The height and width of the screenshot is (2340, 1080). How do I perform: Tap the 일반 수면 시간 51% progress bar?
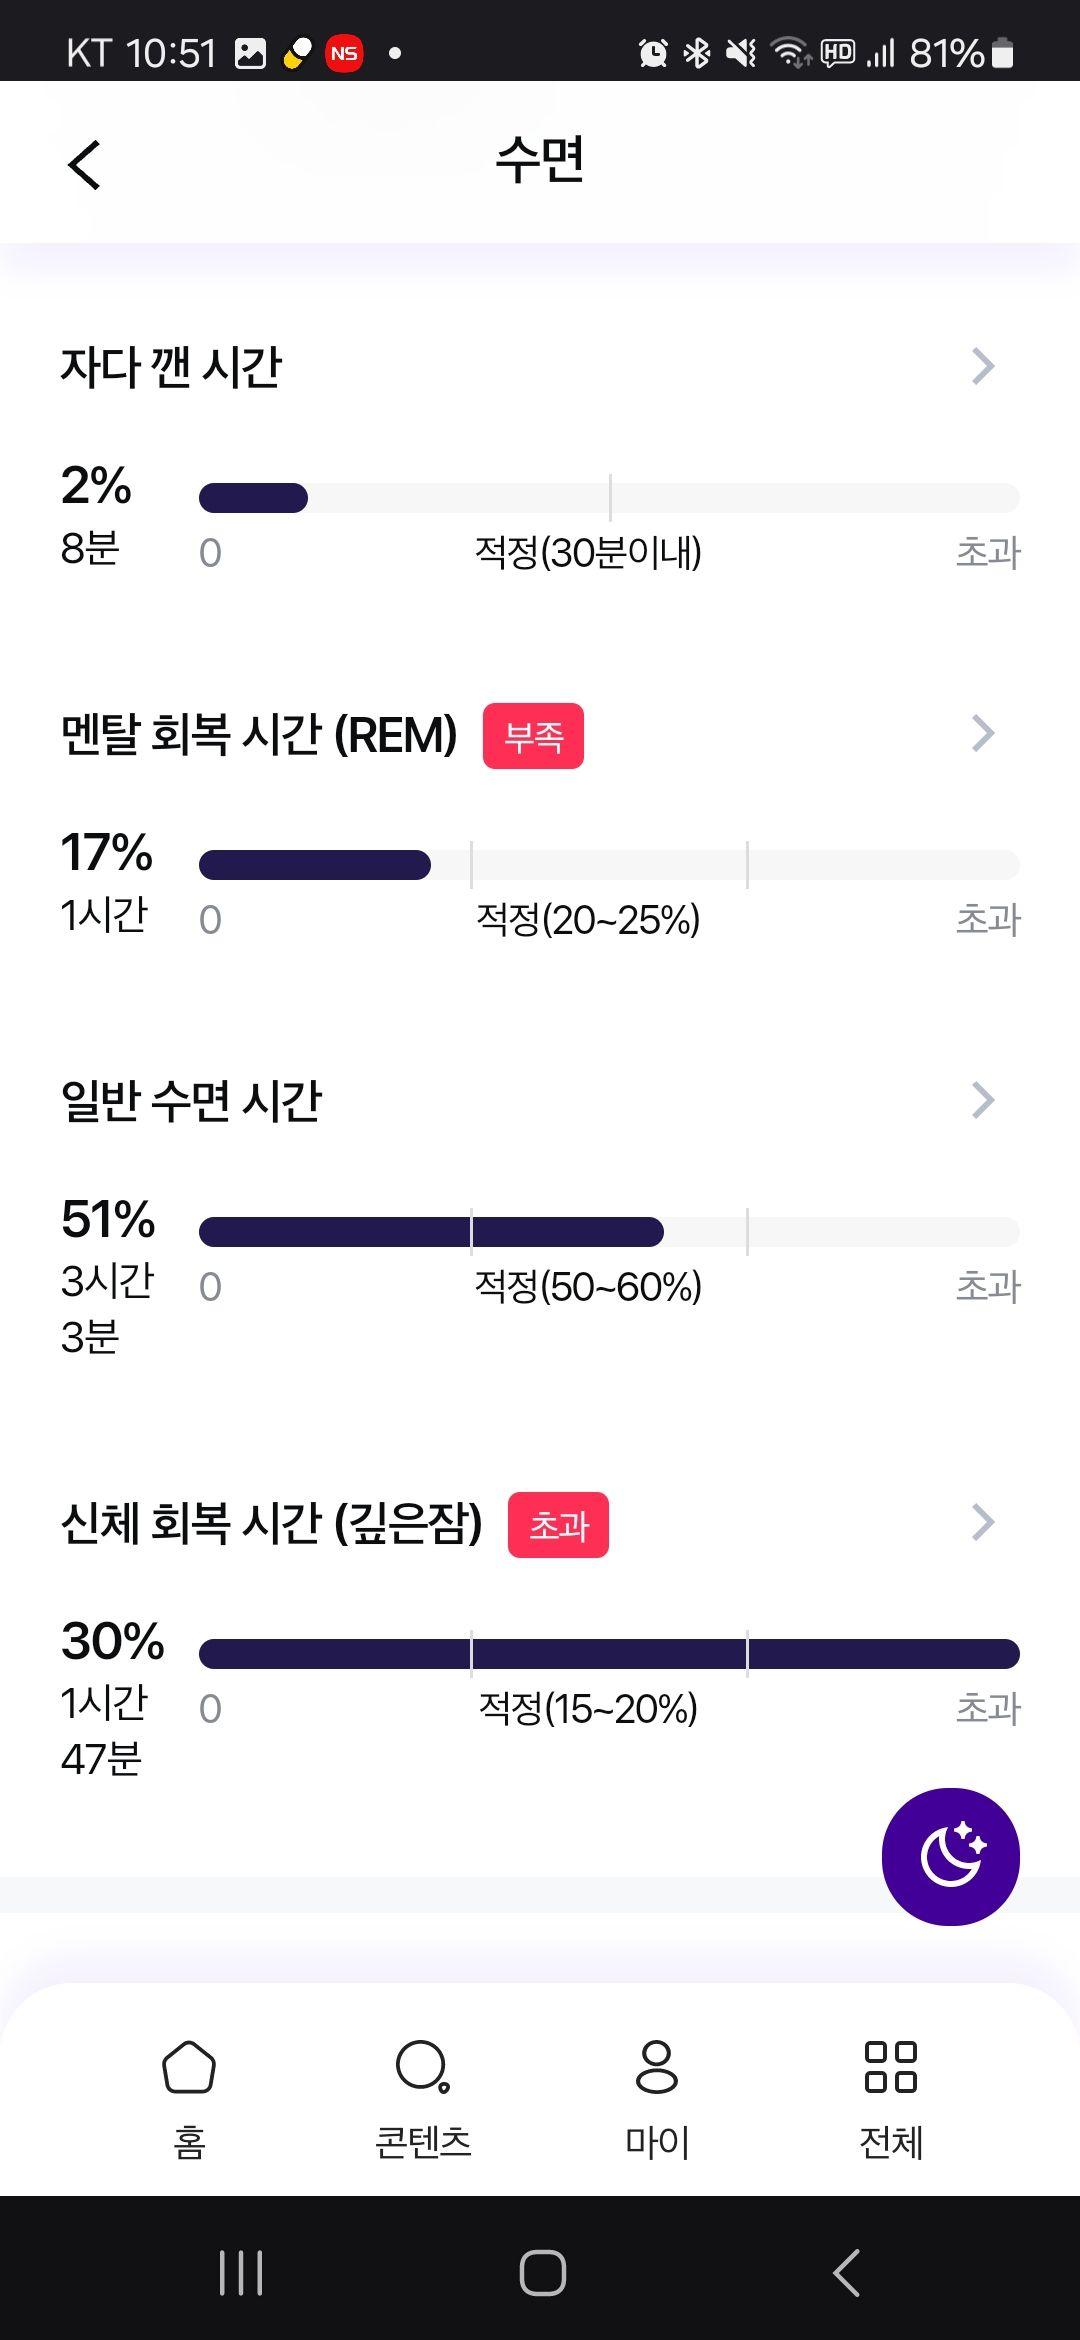pos(609,1231)
